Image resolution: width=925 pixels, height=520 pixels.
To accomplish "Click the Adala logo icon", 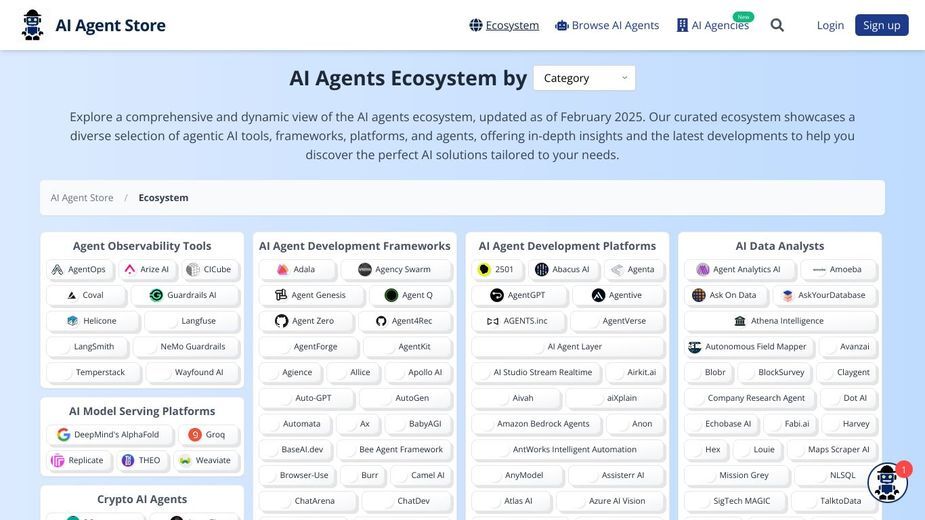I will tap(283, 270).
